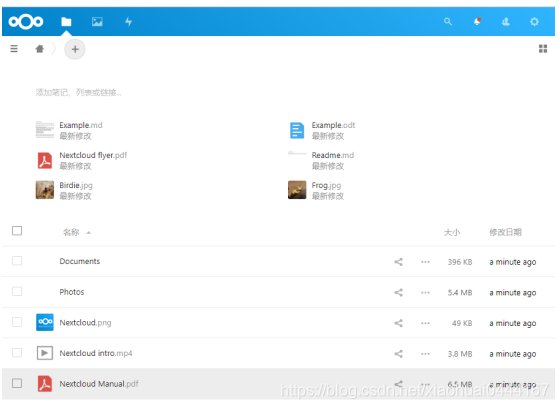Open Nextcloud Manual.pdf file name
The image size is (559, 409).
[x=99, y=384]
